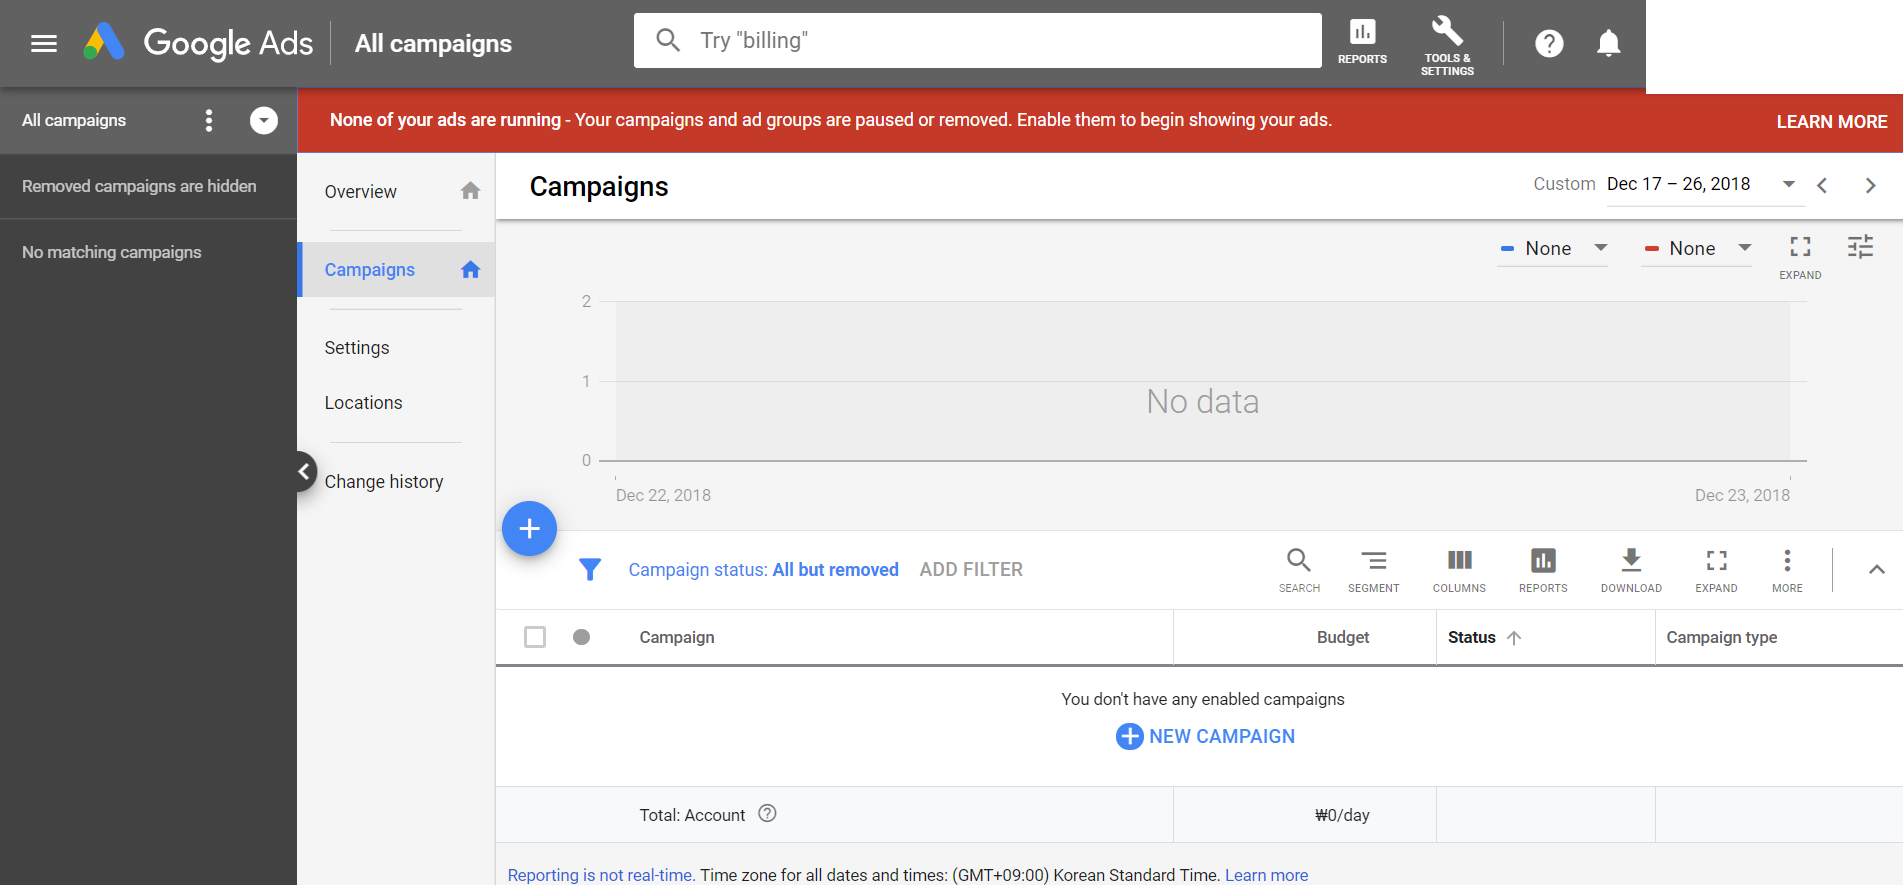Viewport: 1903px width, 885px height.
Task: Open All campaigns three-dot options
Action: 209,121
